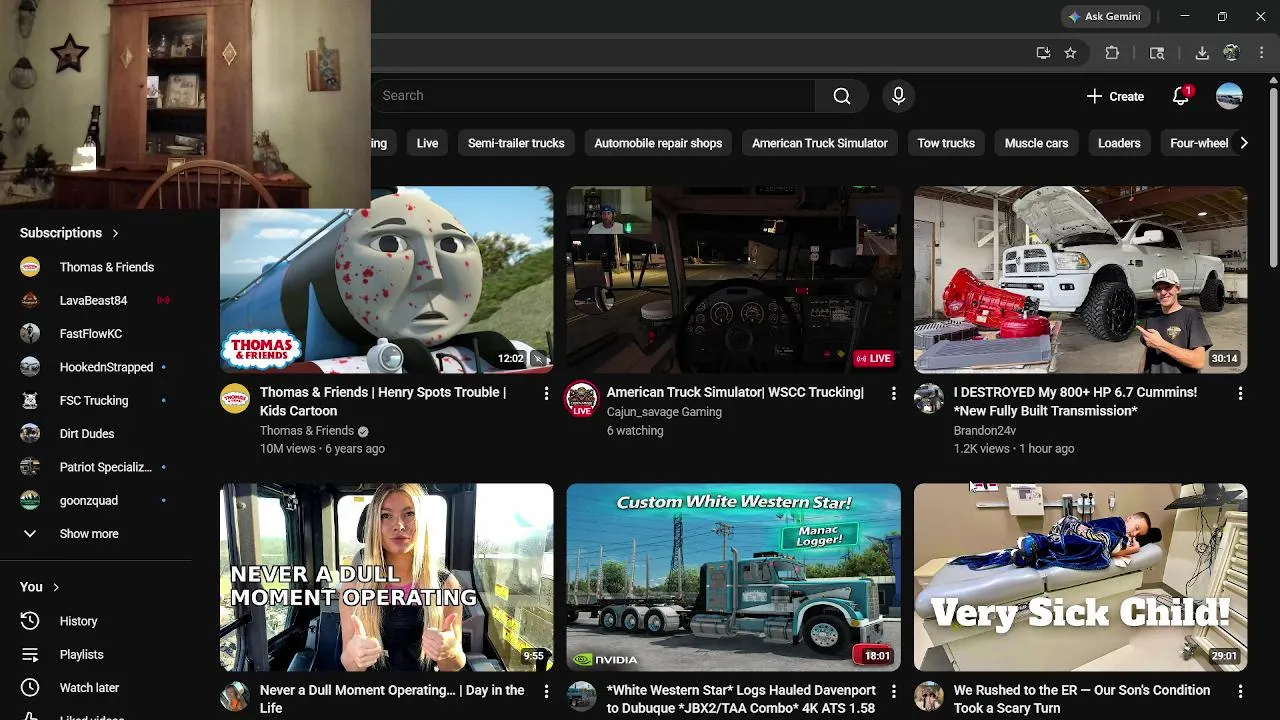The width and height of the screenshot is (1280, 720).
Task: Play the American Truck Simulator live thumbnail
Action: (x=733, y=280)
